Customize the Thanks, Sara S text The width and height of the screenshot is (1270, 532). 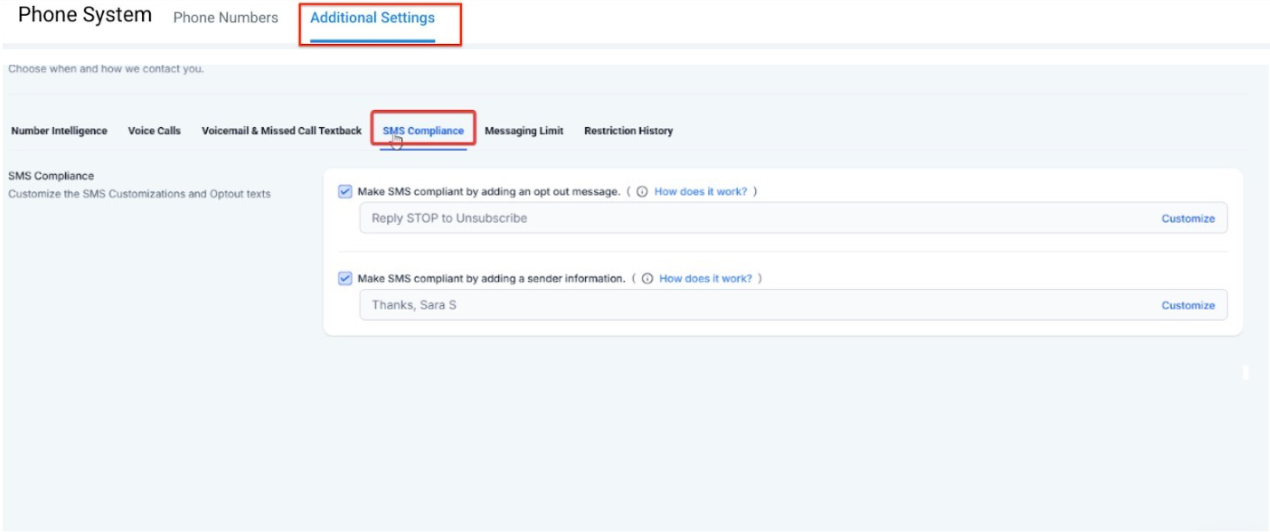coord(1188,305)
